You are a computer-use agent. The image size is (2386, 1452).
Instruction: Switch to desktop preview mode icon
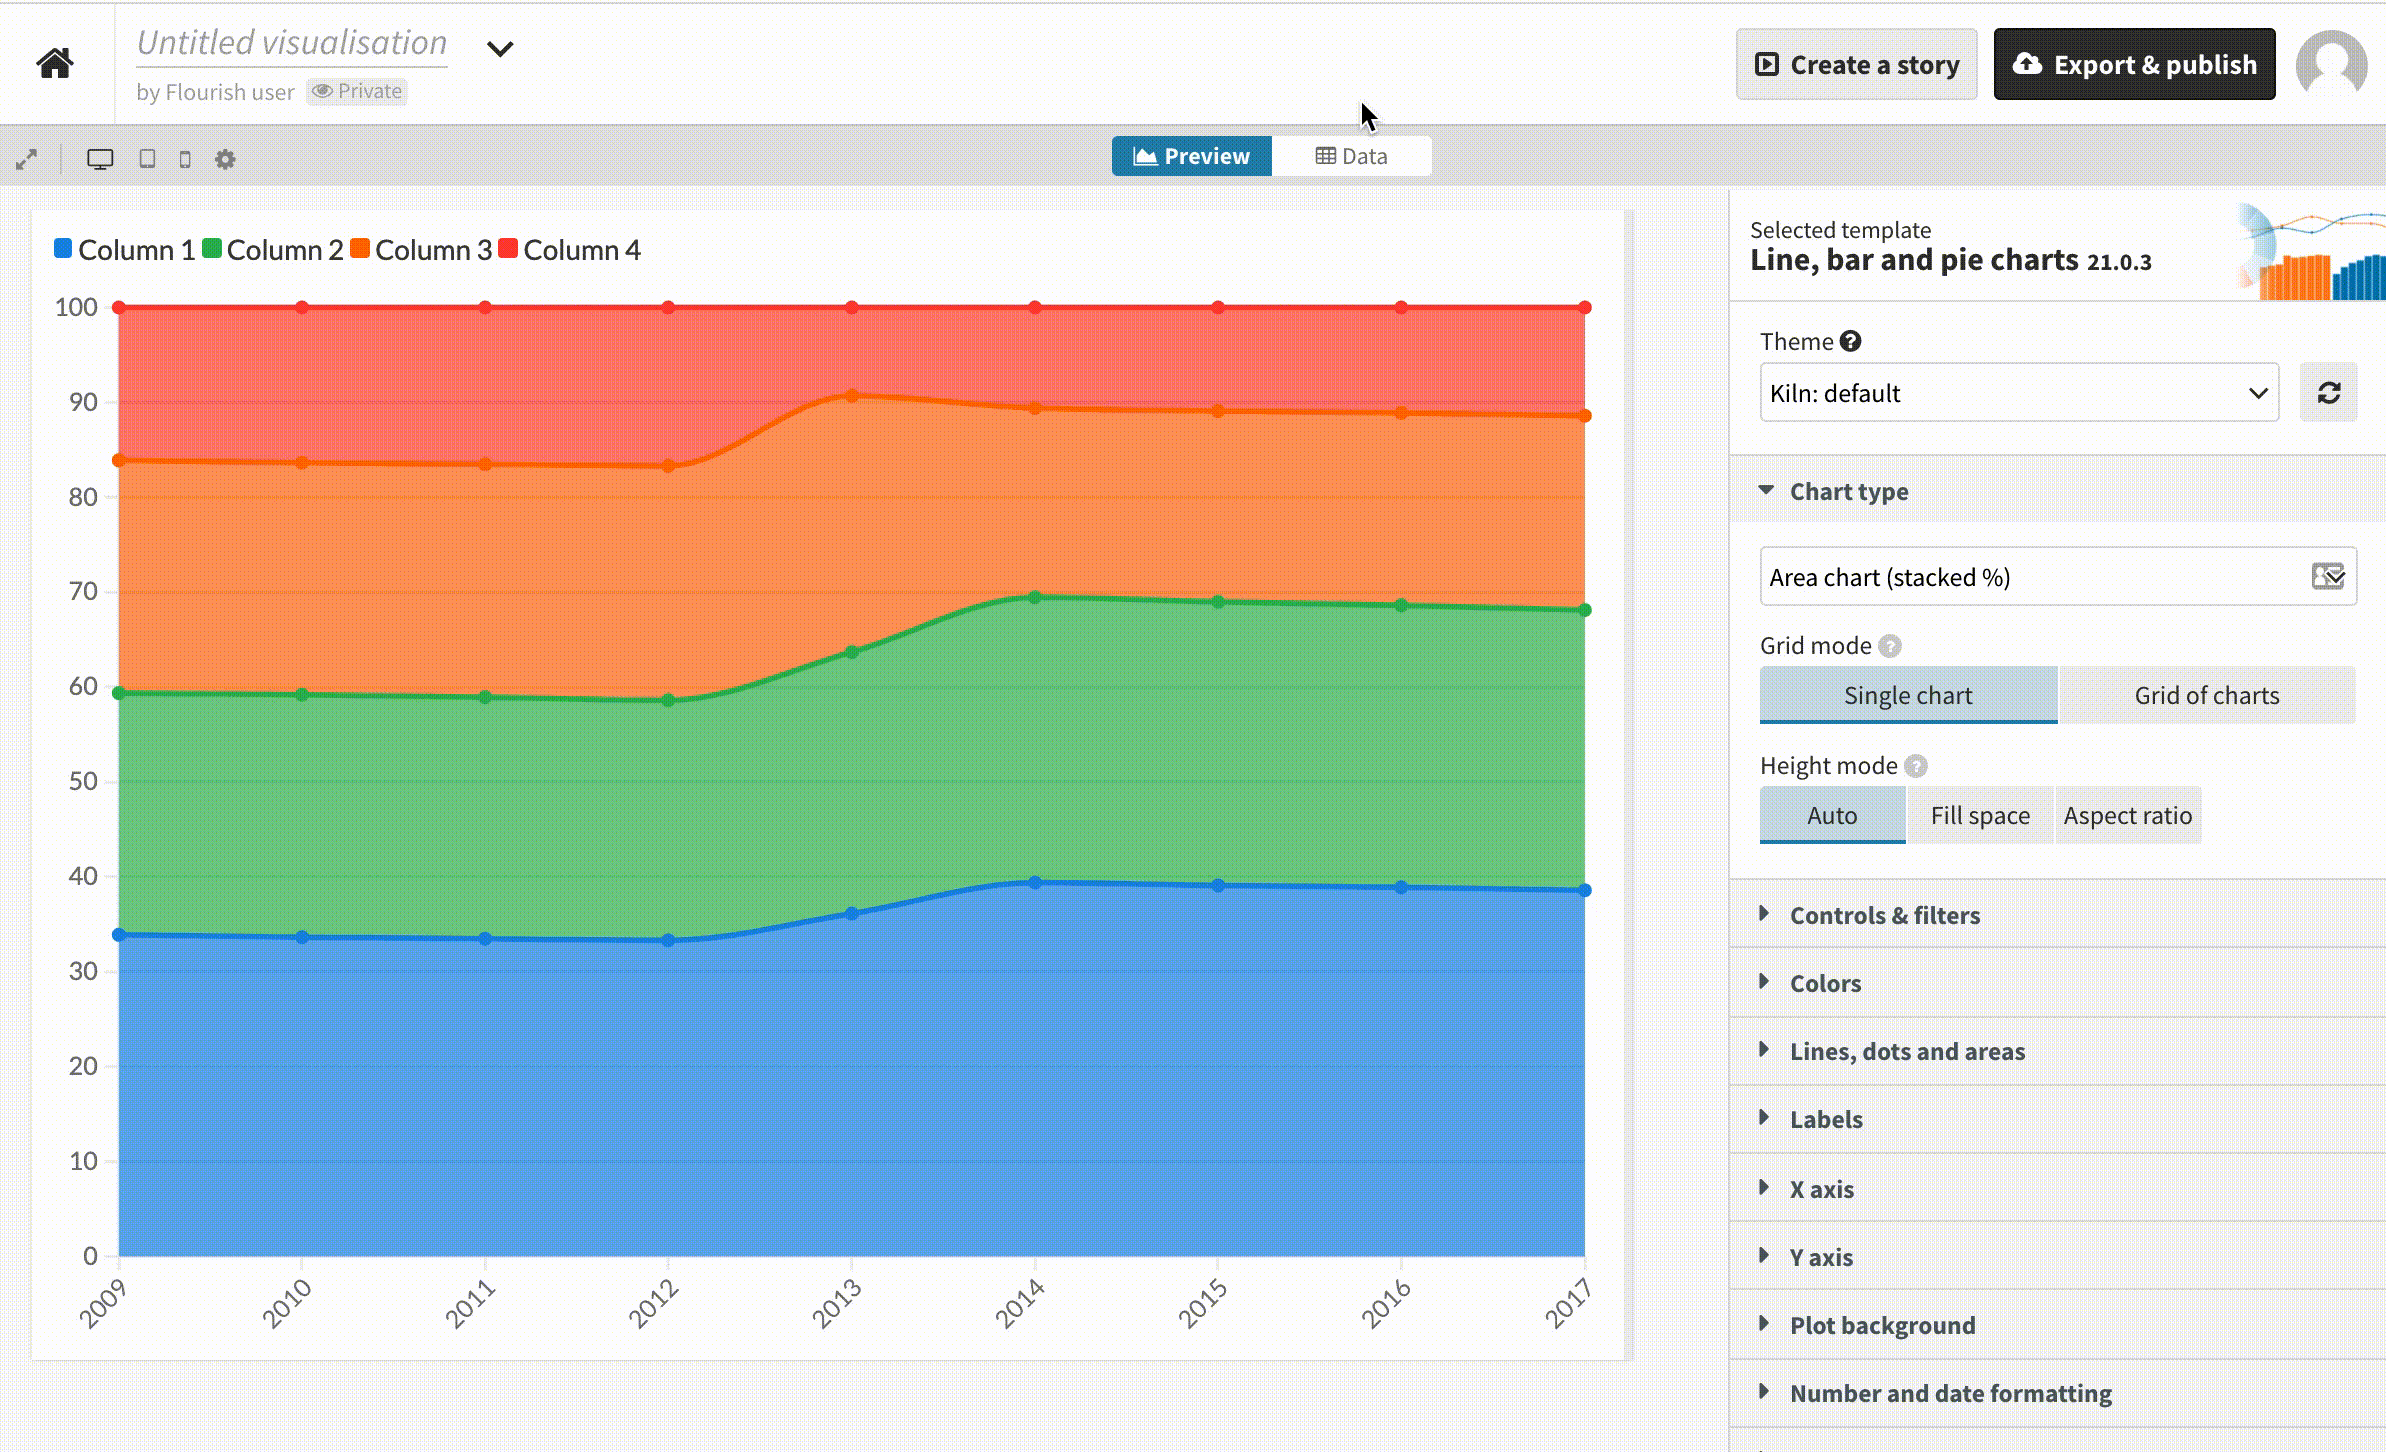[100, 159]
